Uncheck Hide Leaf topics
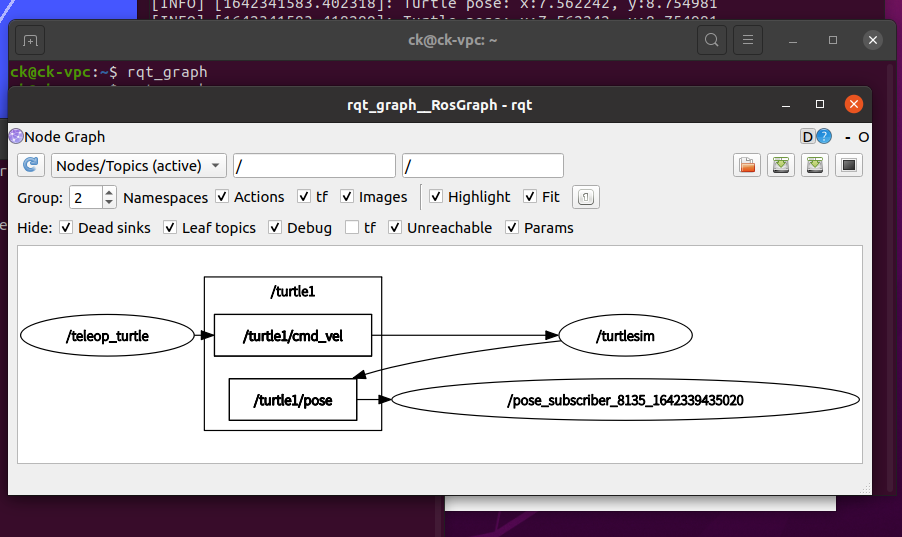Viewport: 902px width, 537px height. tap(170, 228)
